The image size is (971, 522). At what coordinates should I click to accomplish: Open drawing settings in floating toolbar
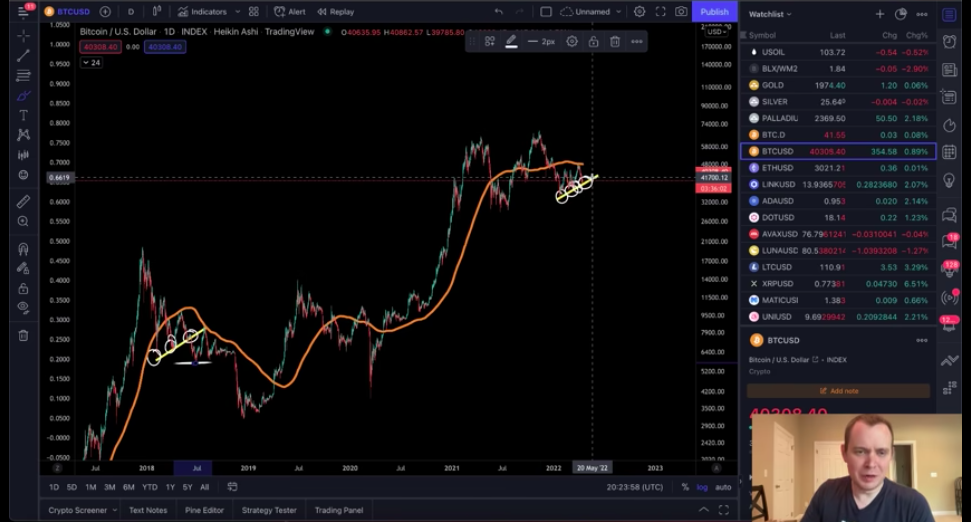coord(572,41)
